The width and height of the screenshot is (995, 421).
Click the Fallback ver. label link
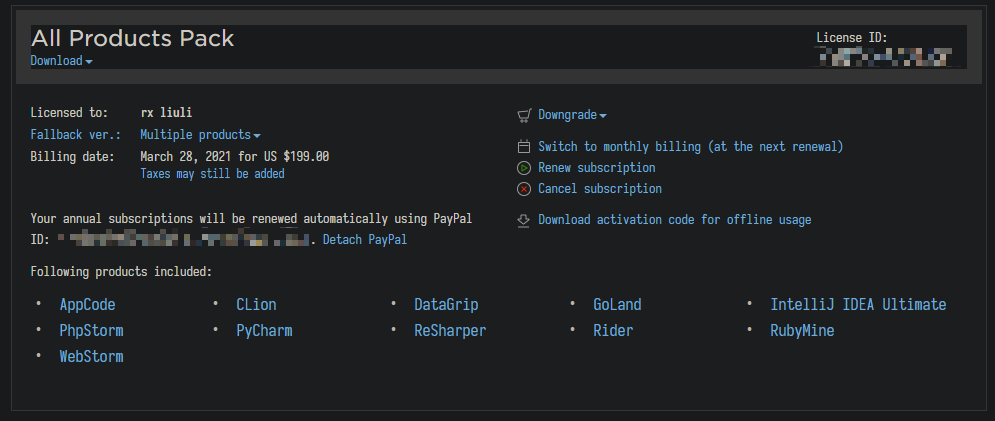tap(76, 135)
